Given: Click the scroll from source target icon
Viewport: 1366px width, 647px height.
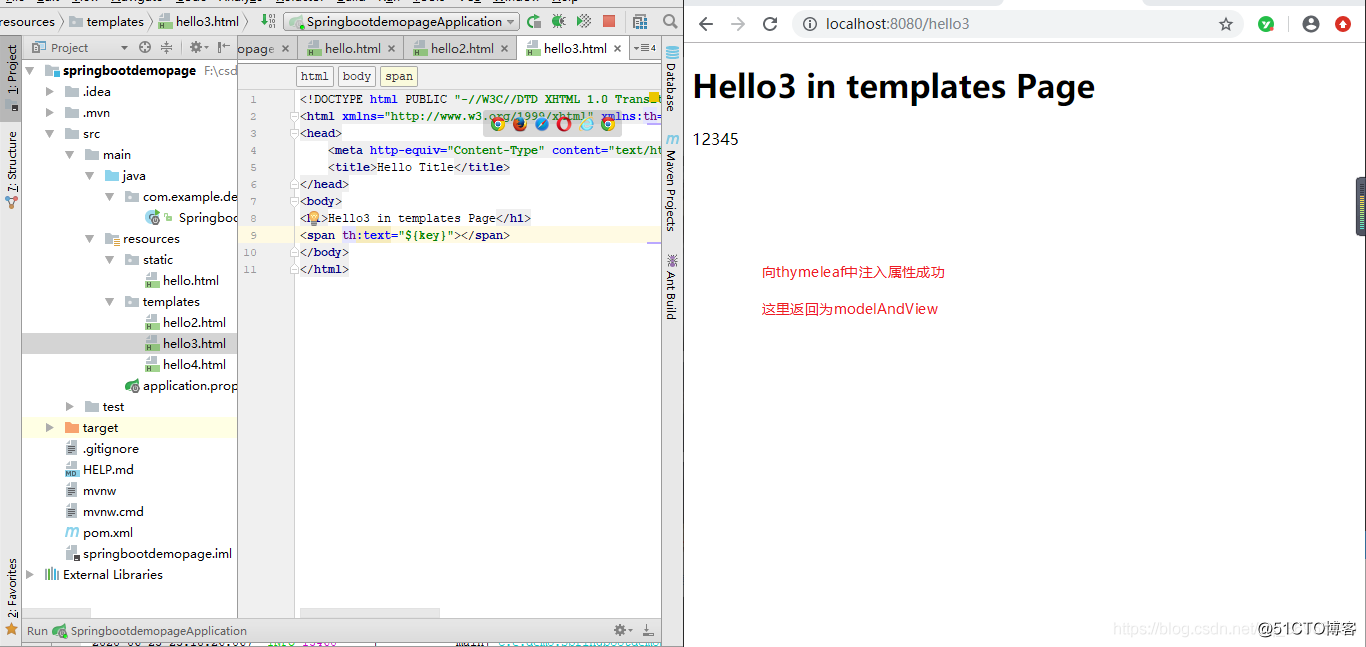Looking at the screenshot, I should point(145,47).
